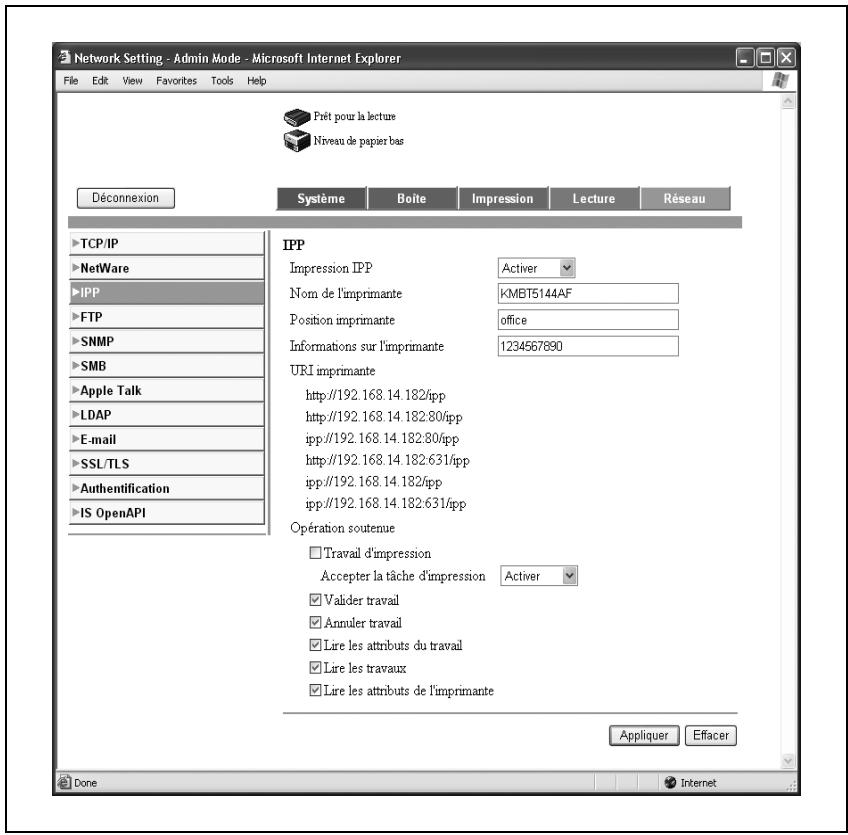Screen dimensions: 848x835
Task: Toggle Lire les attributs du travail checkbox
Action: (x=315, y=645)
